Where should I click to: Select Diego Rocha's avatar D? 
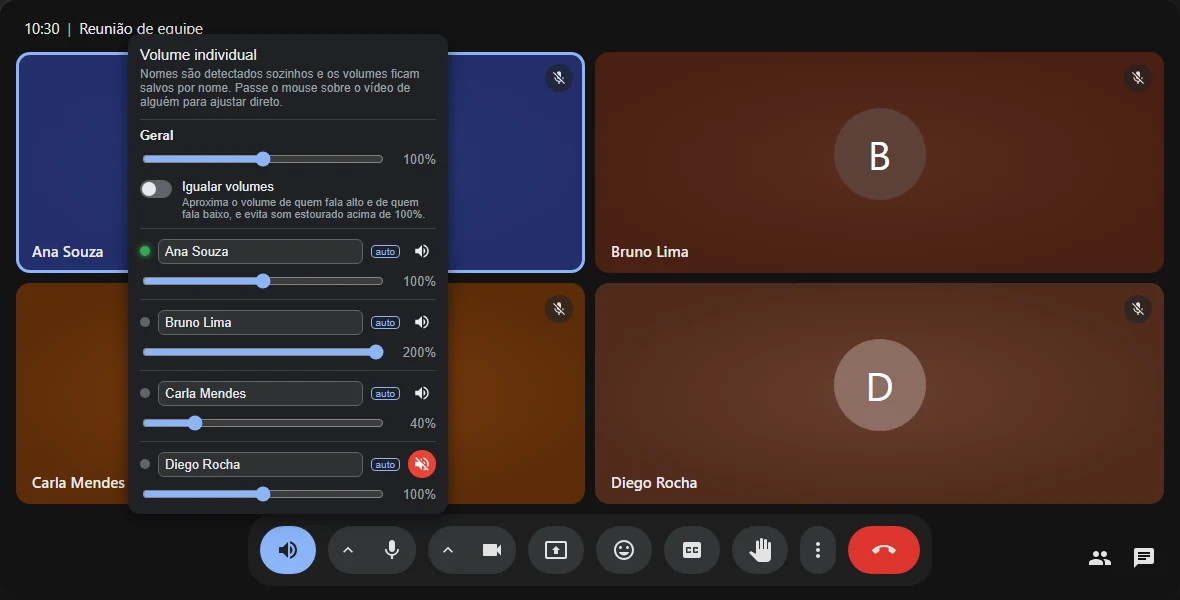pyautogui.click(x=879, y=385)
